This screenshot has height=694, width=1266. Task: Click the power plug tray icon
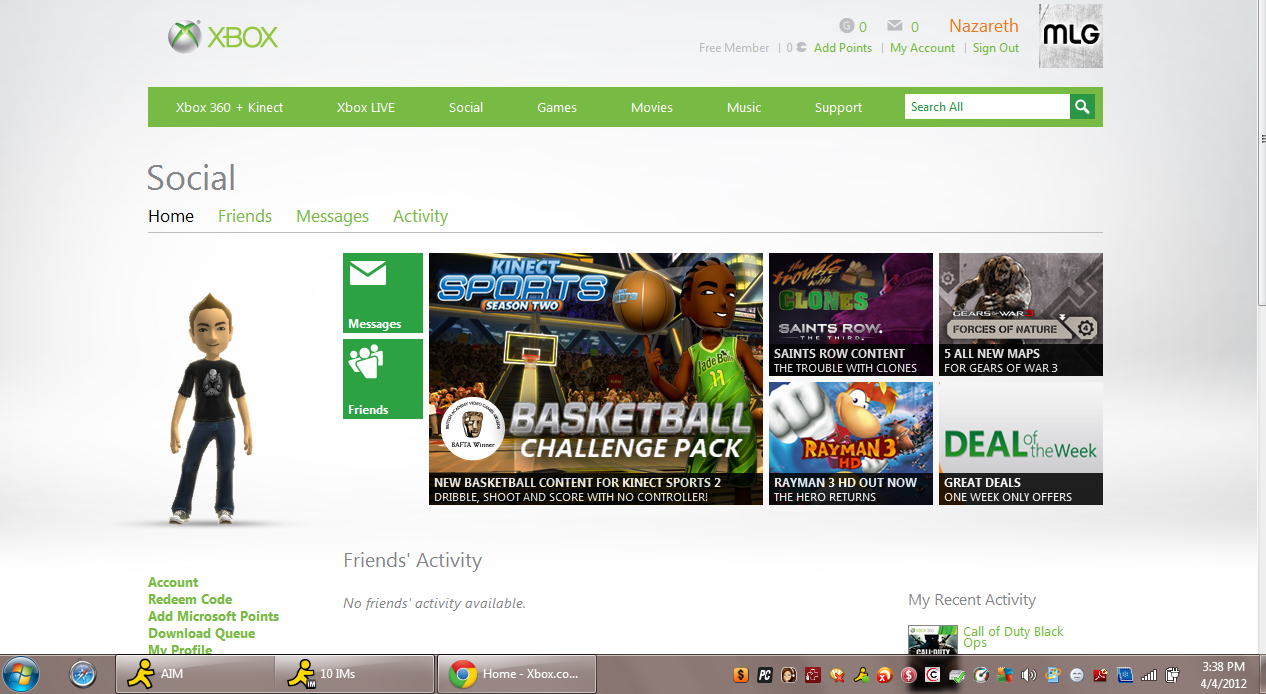1172,675
